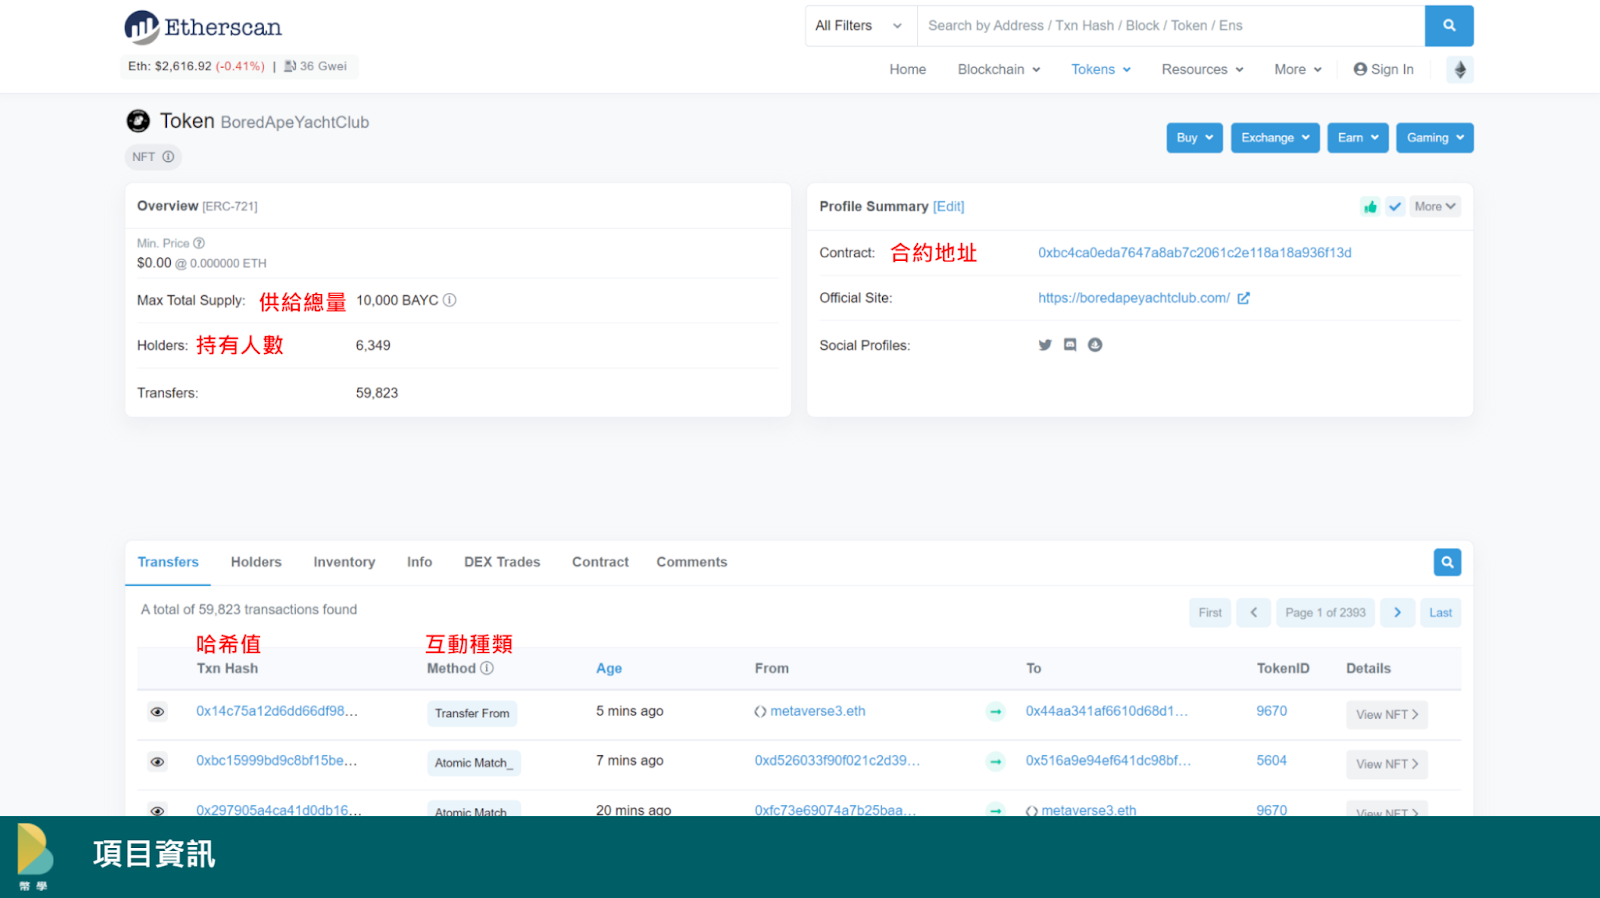Go to next page with right chevron
The height and width of the screenshot is (898, 1600).
pos(1397,613)
